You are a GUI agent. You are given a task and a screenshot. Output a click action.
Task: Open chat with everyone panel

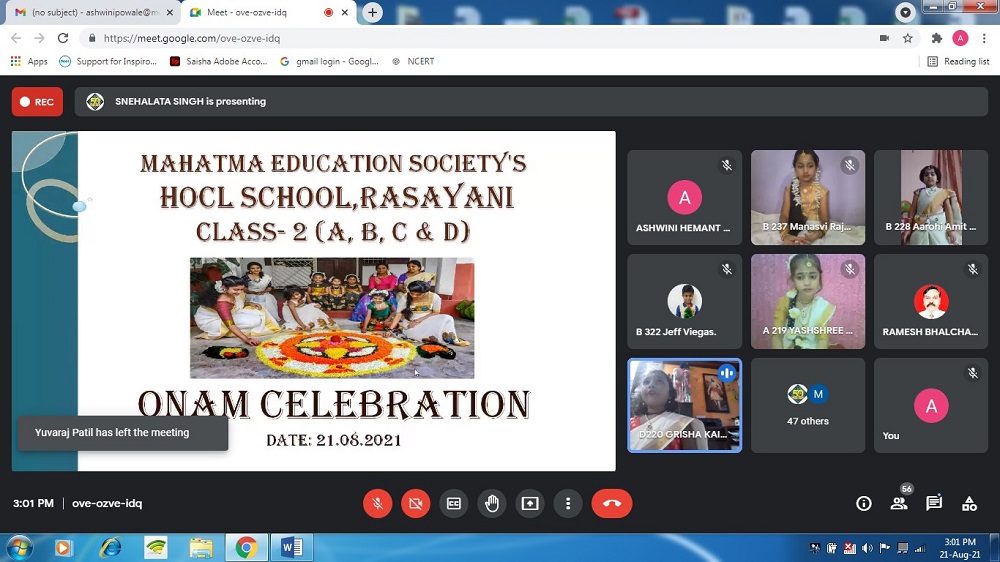pos(934,504)
